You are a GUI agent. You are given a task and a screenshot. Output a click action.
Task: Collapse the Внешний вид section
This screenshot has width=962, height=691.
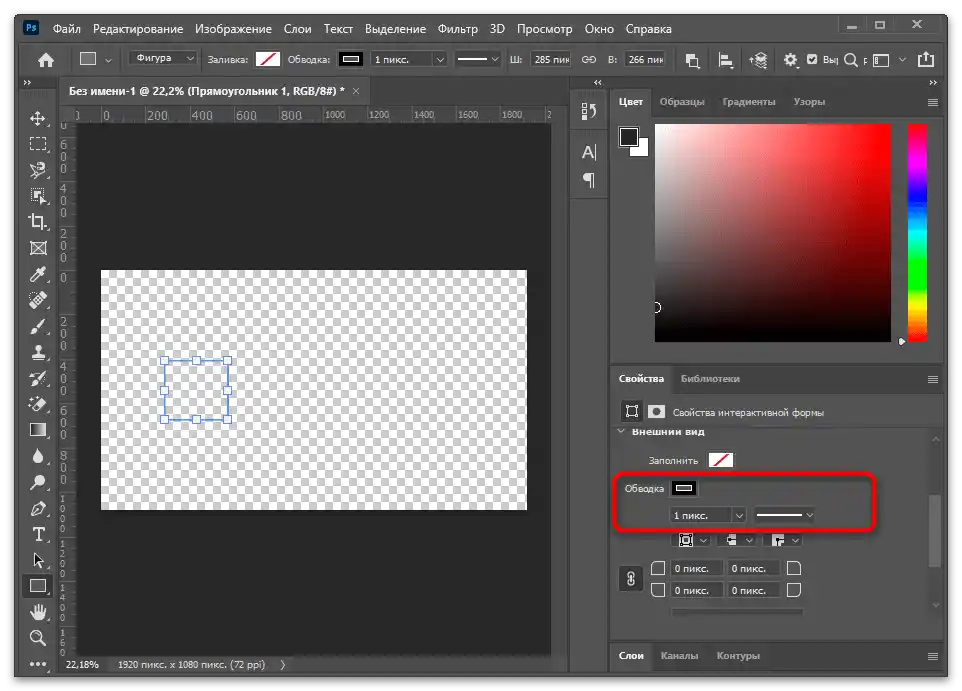point(621,431)
